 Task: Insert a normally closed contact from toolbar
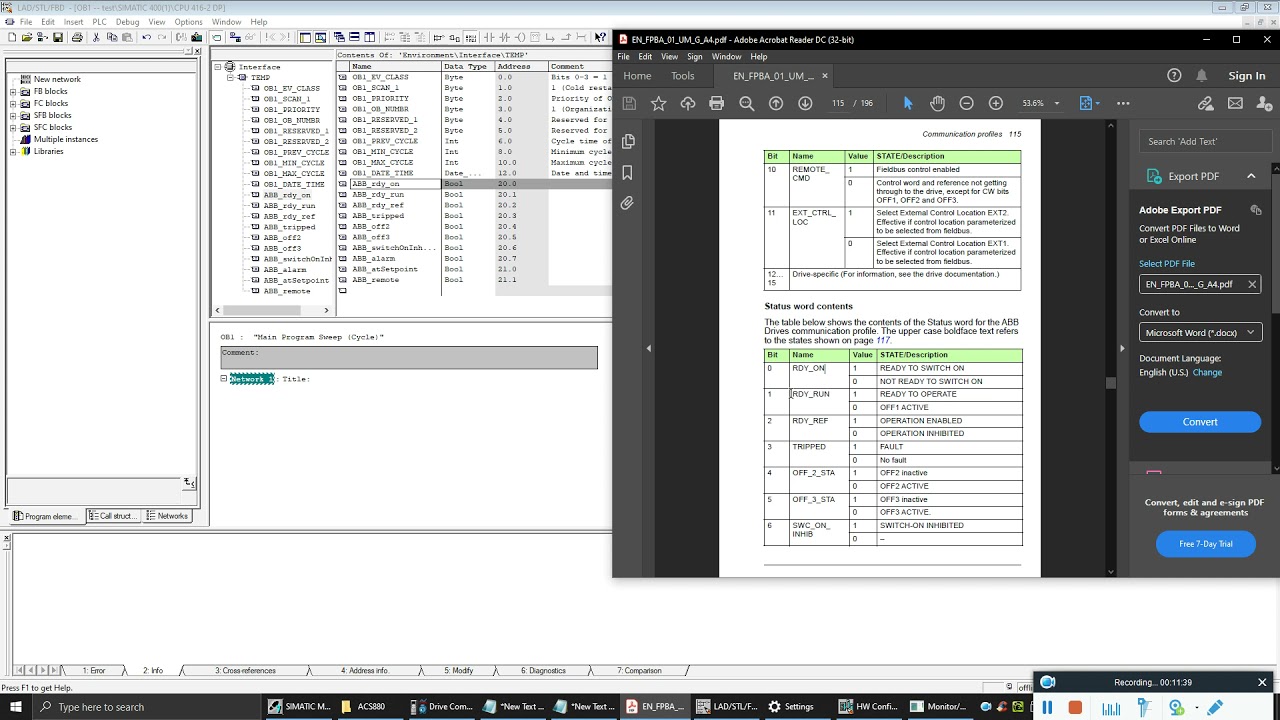505,38
